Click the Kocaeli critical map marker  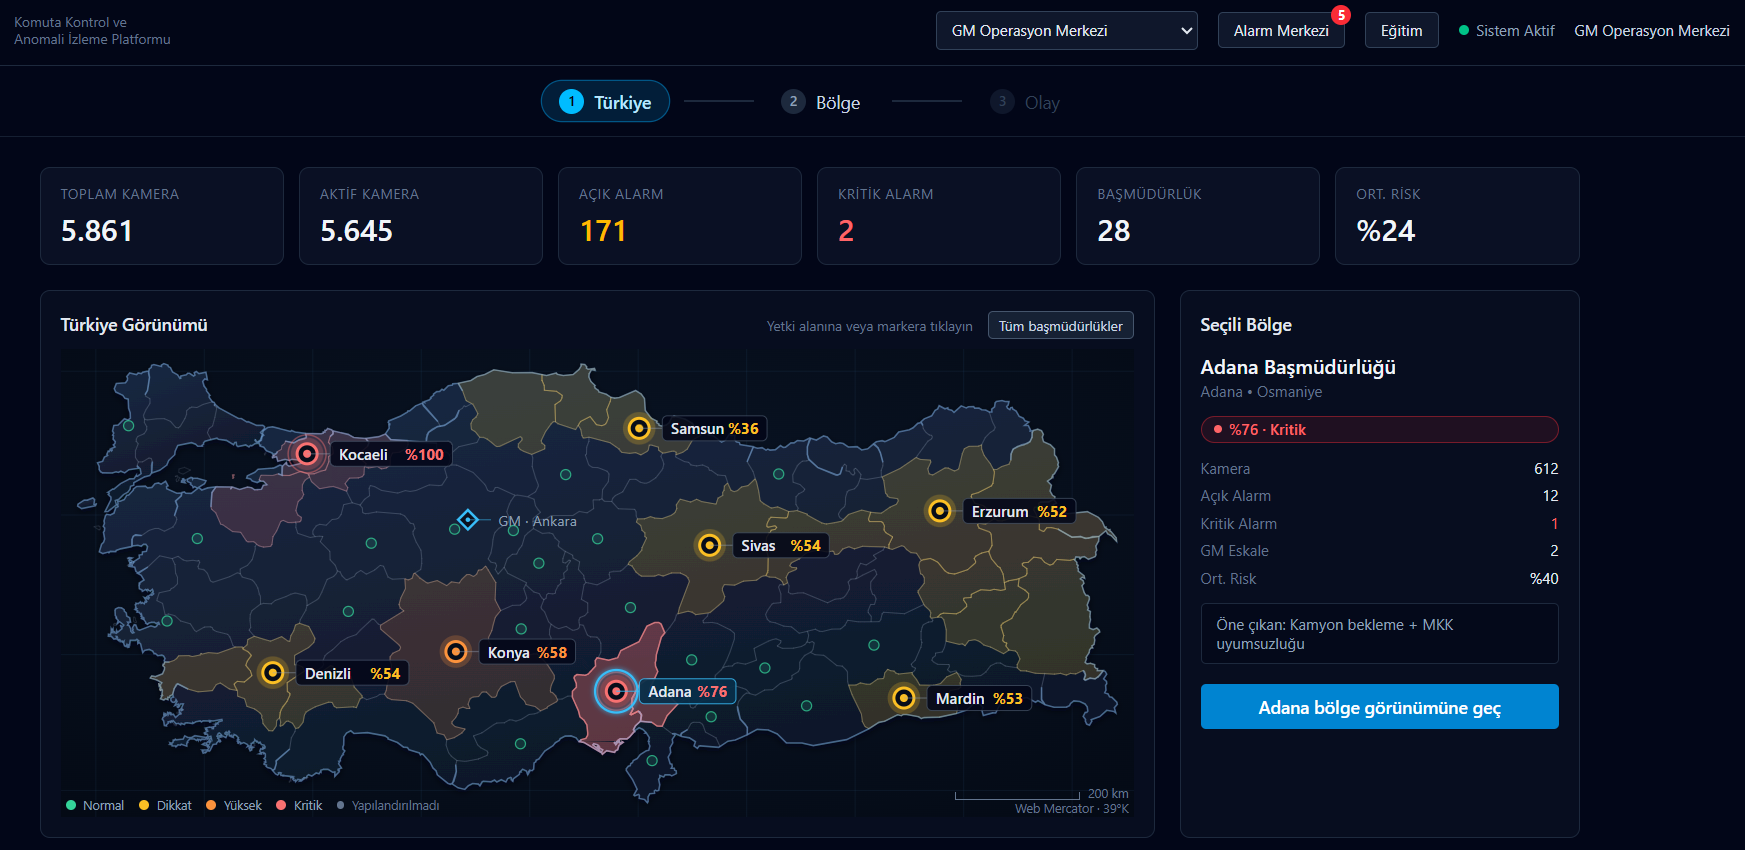[307, 454]
